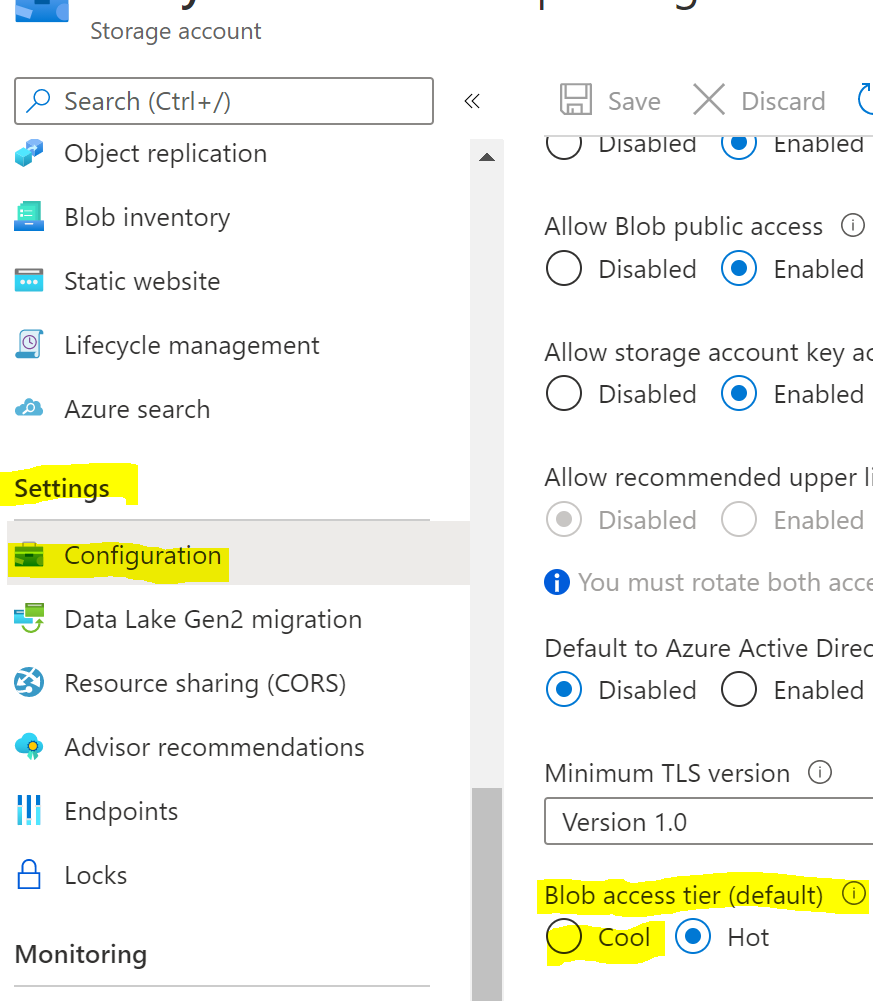Collapse the sidebar with double chevron

coord(472,101)
